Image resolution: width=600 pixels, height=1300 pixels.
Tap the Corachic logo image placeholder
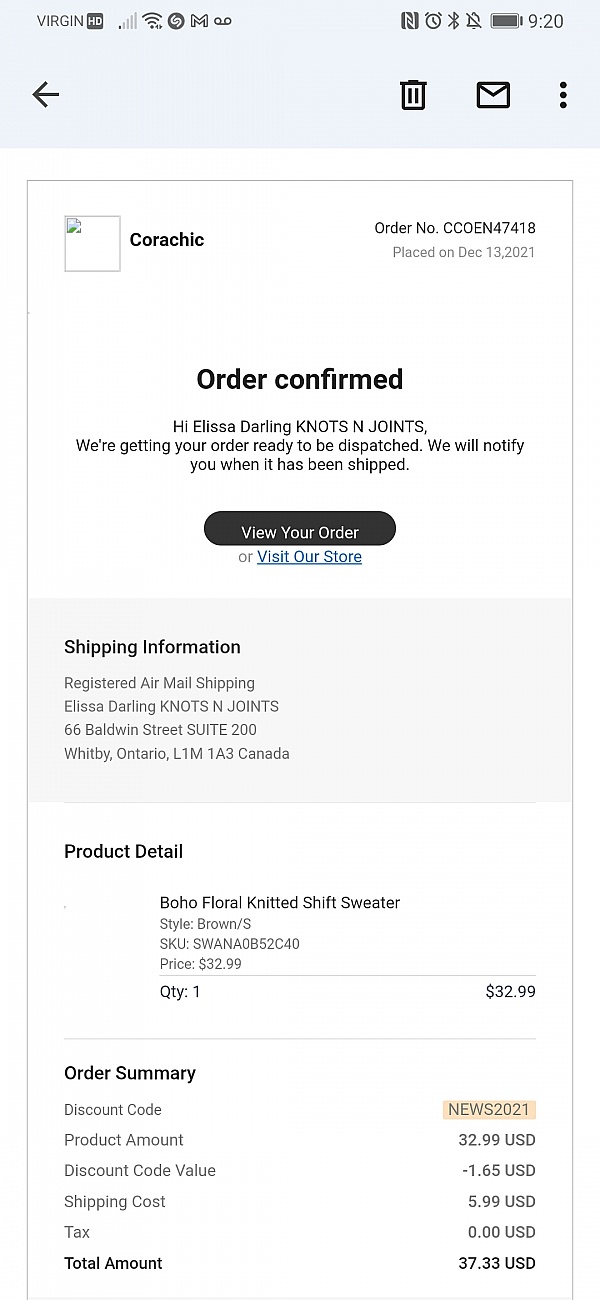92,243
